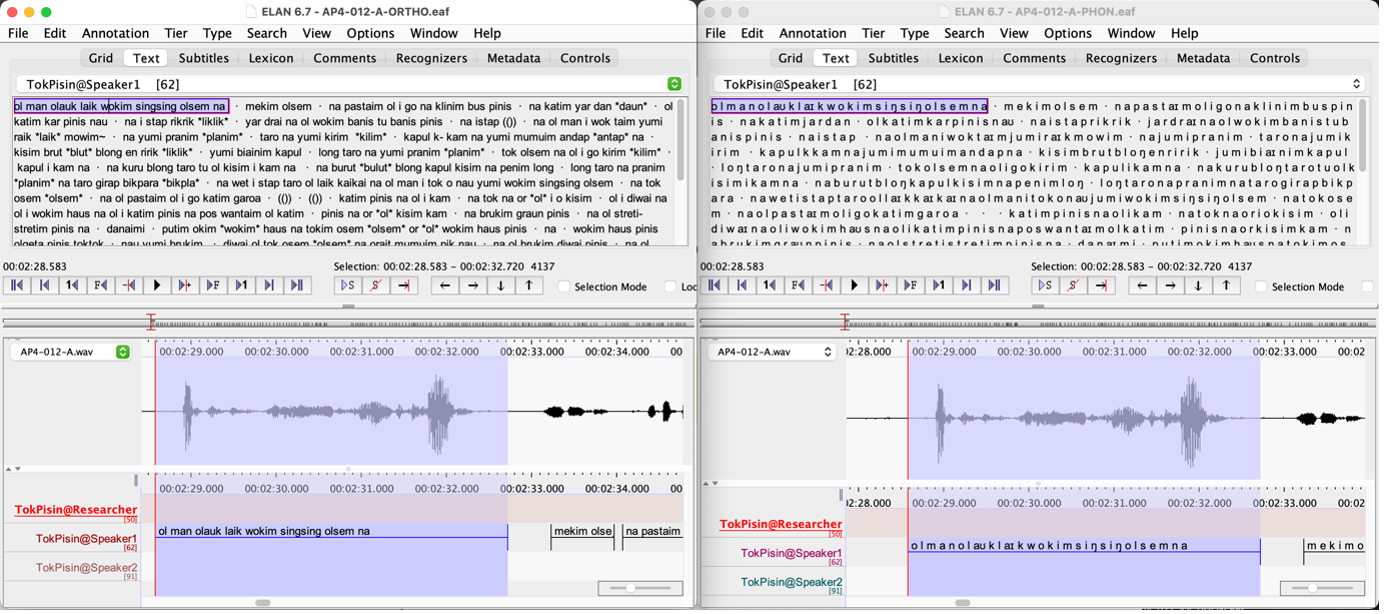Switch to Recognizers tab in PHON window
1384x614 pixels.
click(1121, 58)
